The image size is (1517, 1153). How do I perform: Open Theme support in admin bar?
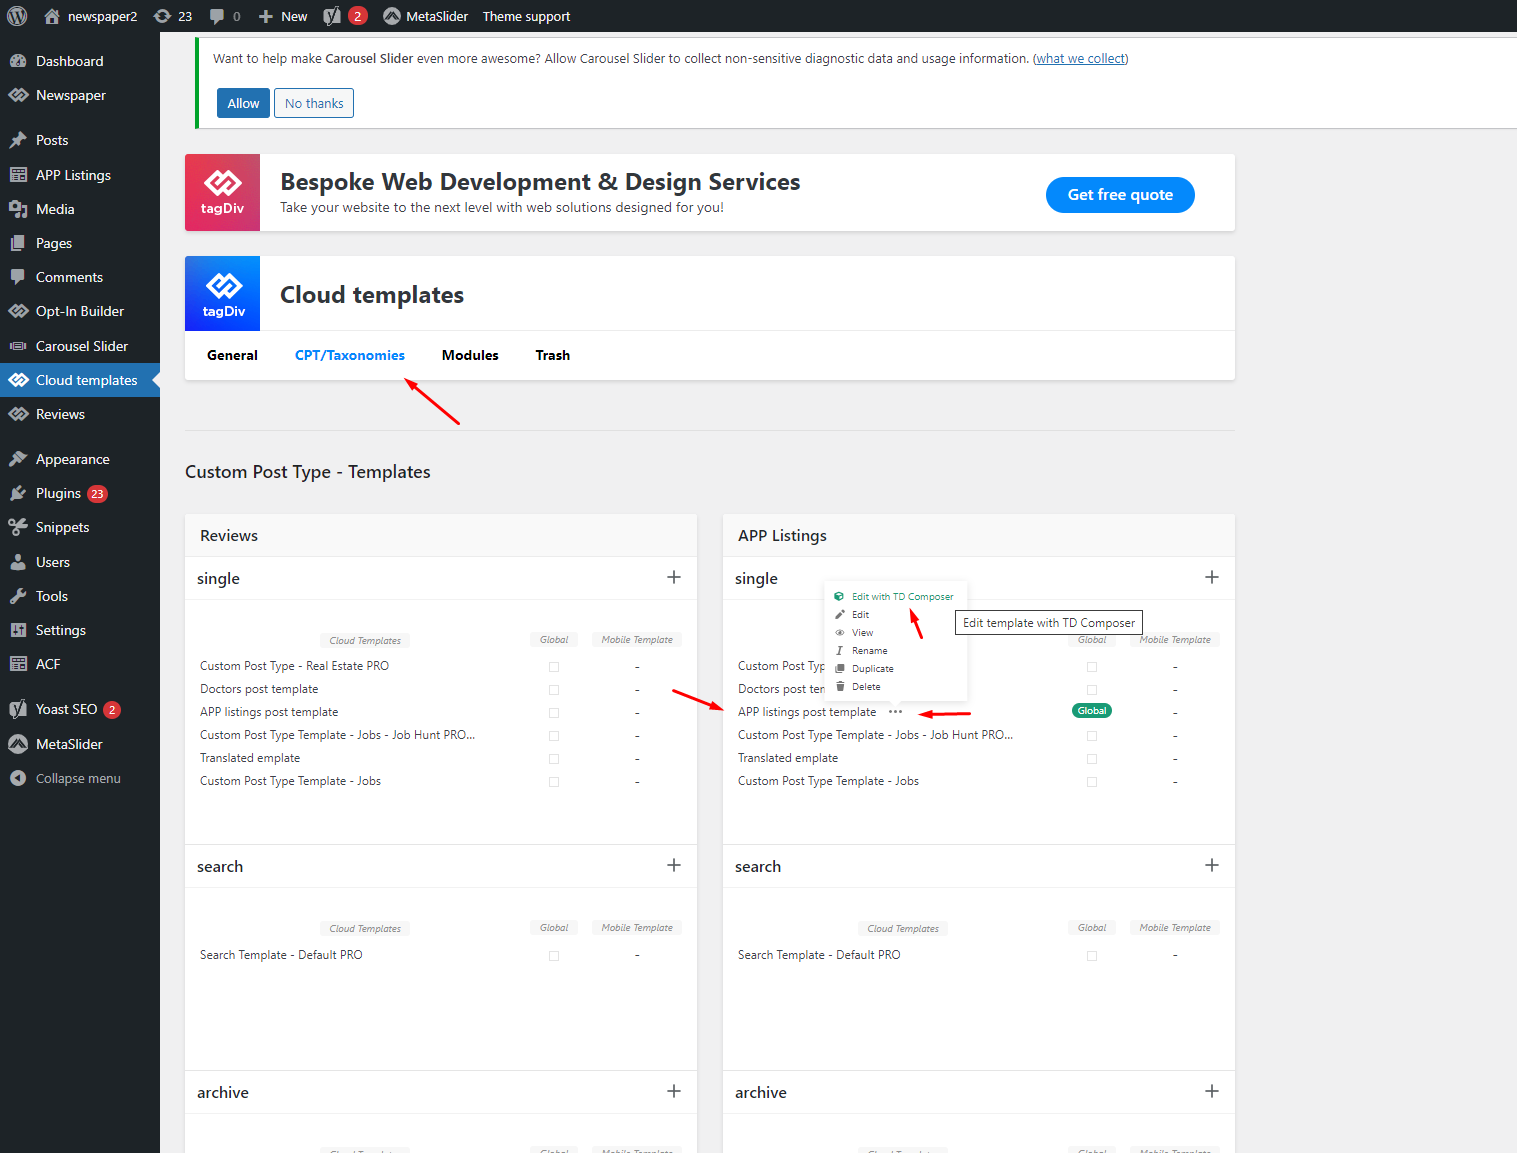526,16
